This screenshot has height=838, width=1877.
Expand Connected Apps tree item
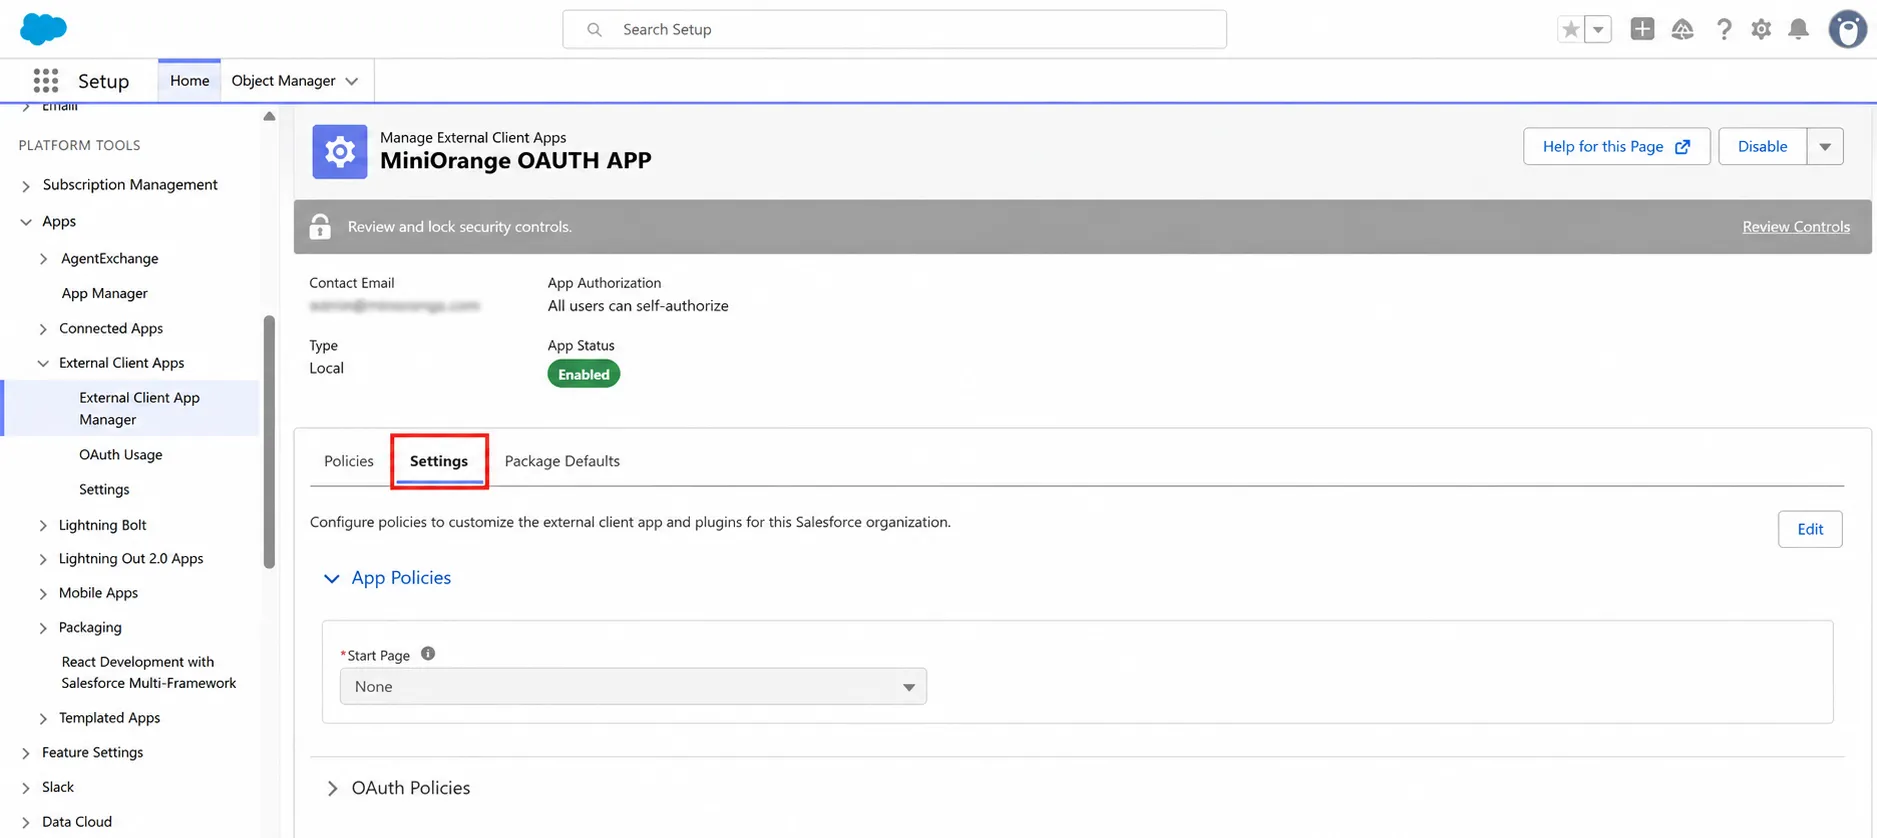[43, 329]
